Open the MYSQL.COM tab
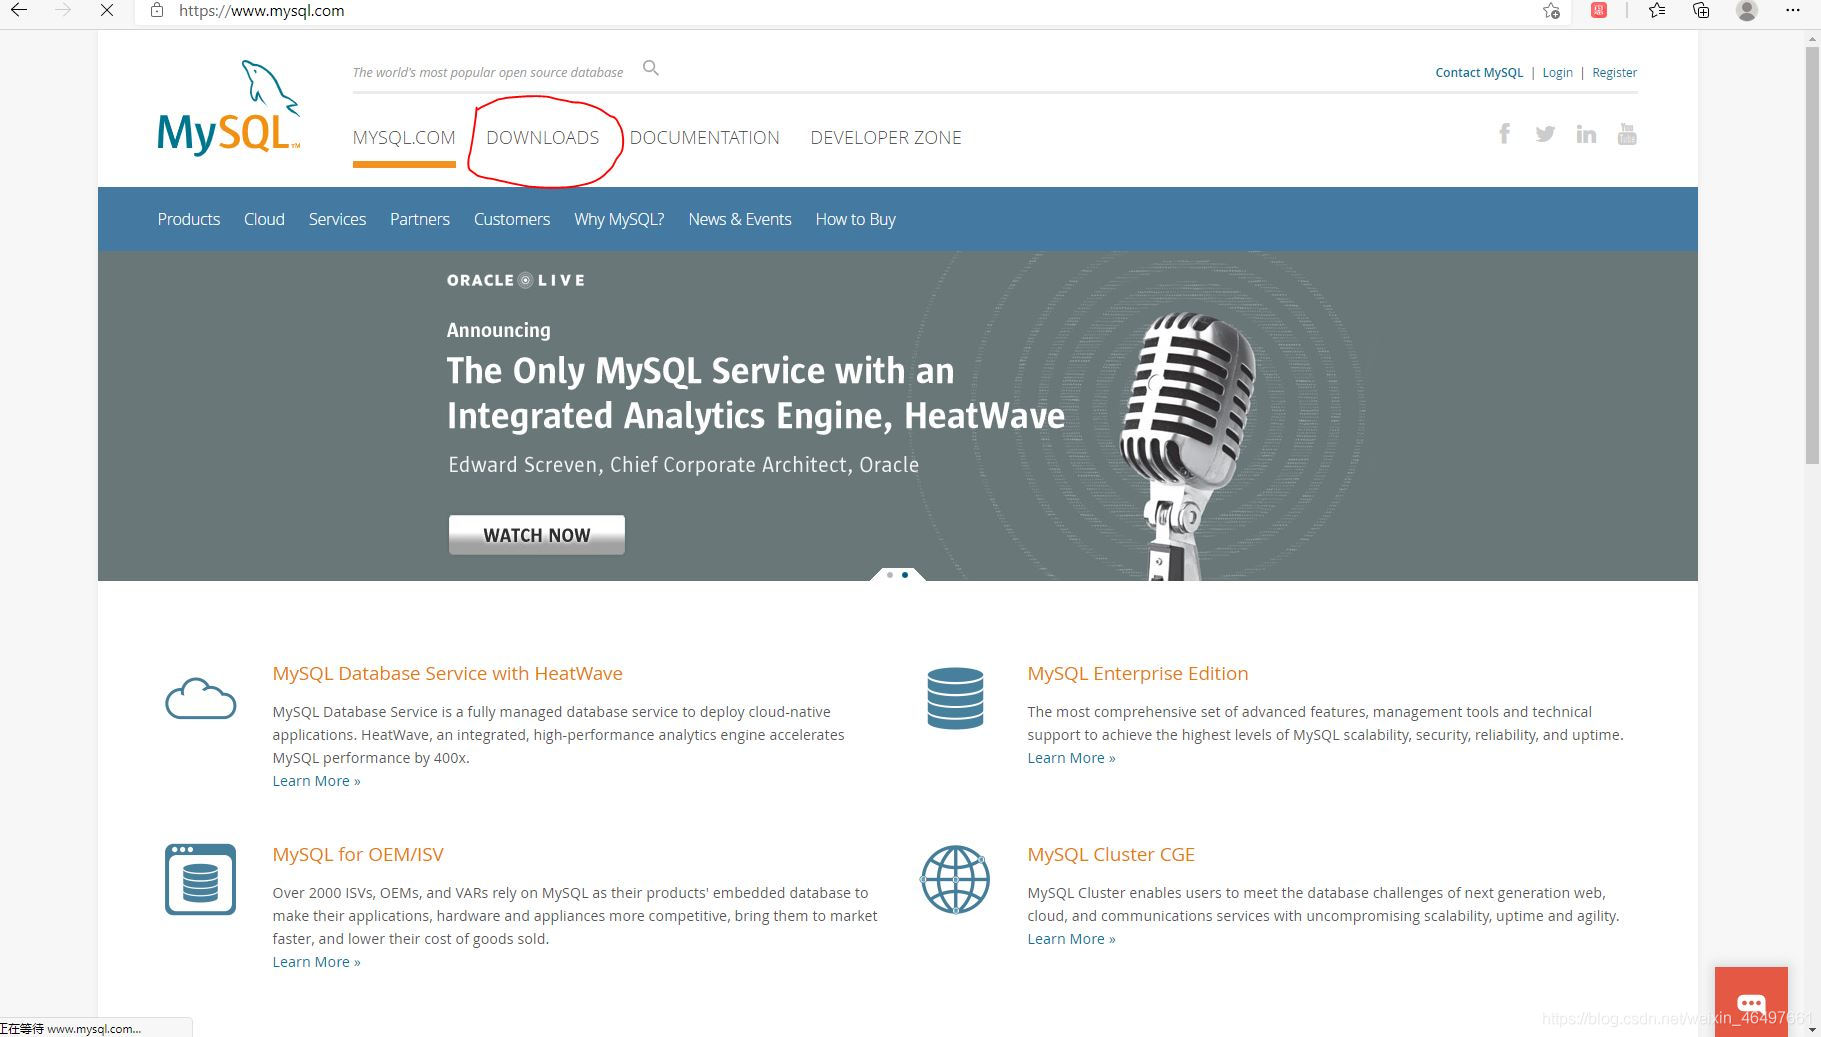 tap(404, 138)
